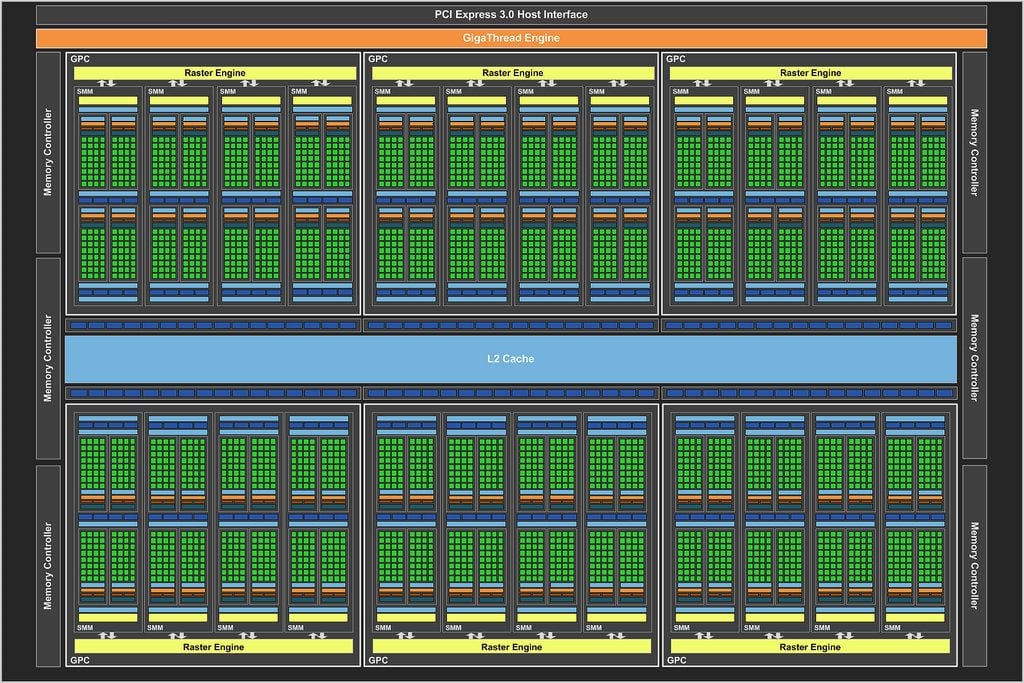Click the blue L2 Cache block

[511, 358]
